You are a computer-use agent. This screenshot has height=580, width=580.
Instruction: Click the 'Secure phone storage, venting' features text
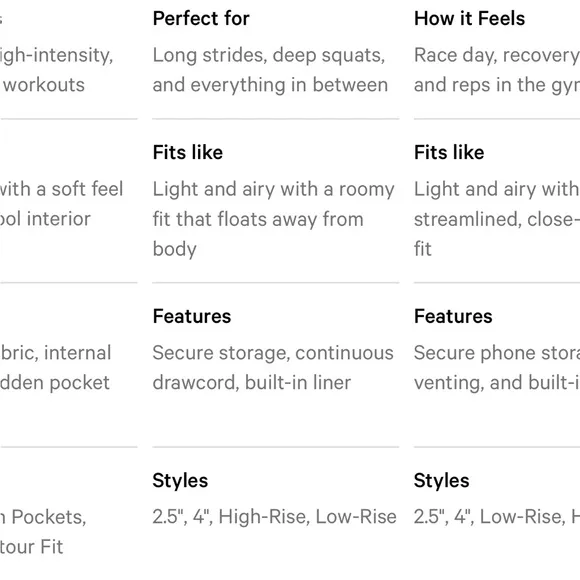click(x=497, y=368)
